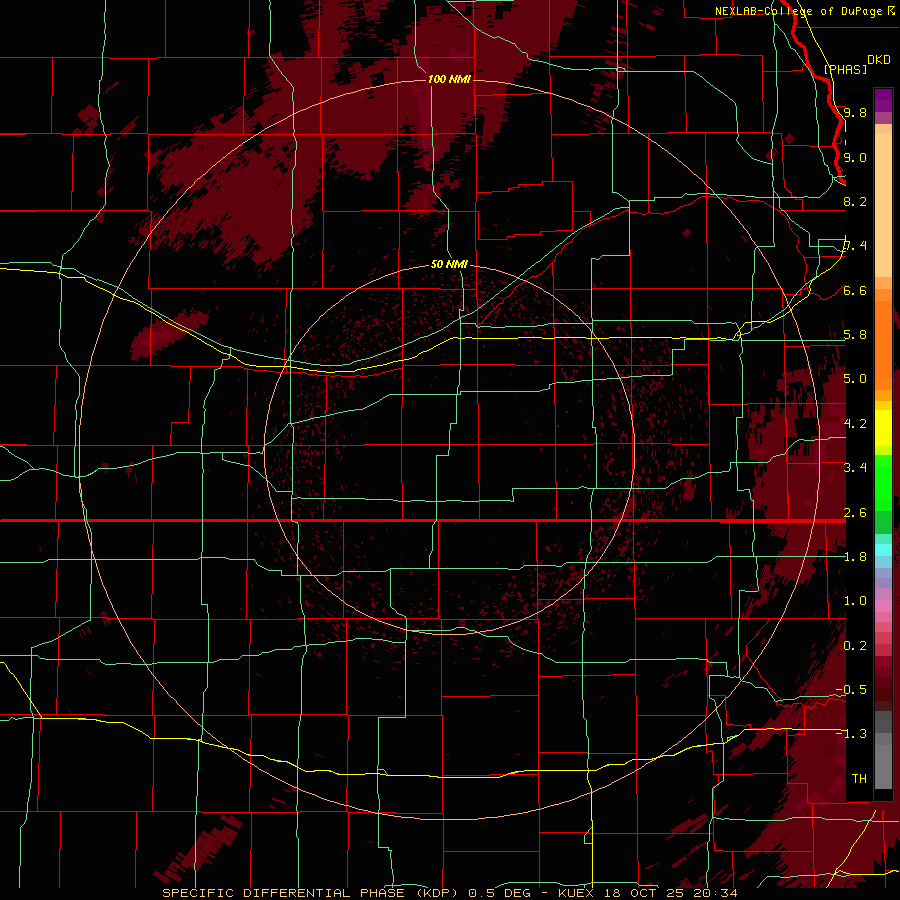This screenshot has width=900, height=900.
Task: Click the 'TH' threshold label on legend
Action: 859,778
